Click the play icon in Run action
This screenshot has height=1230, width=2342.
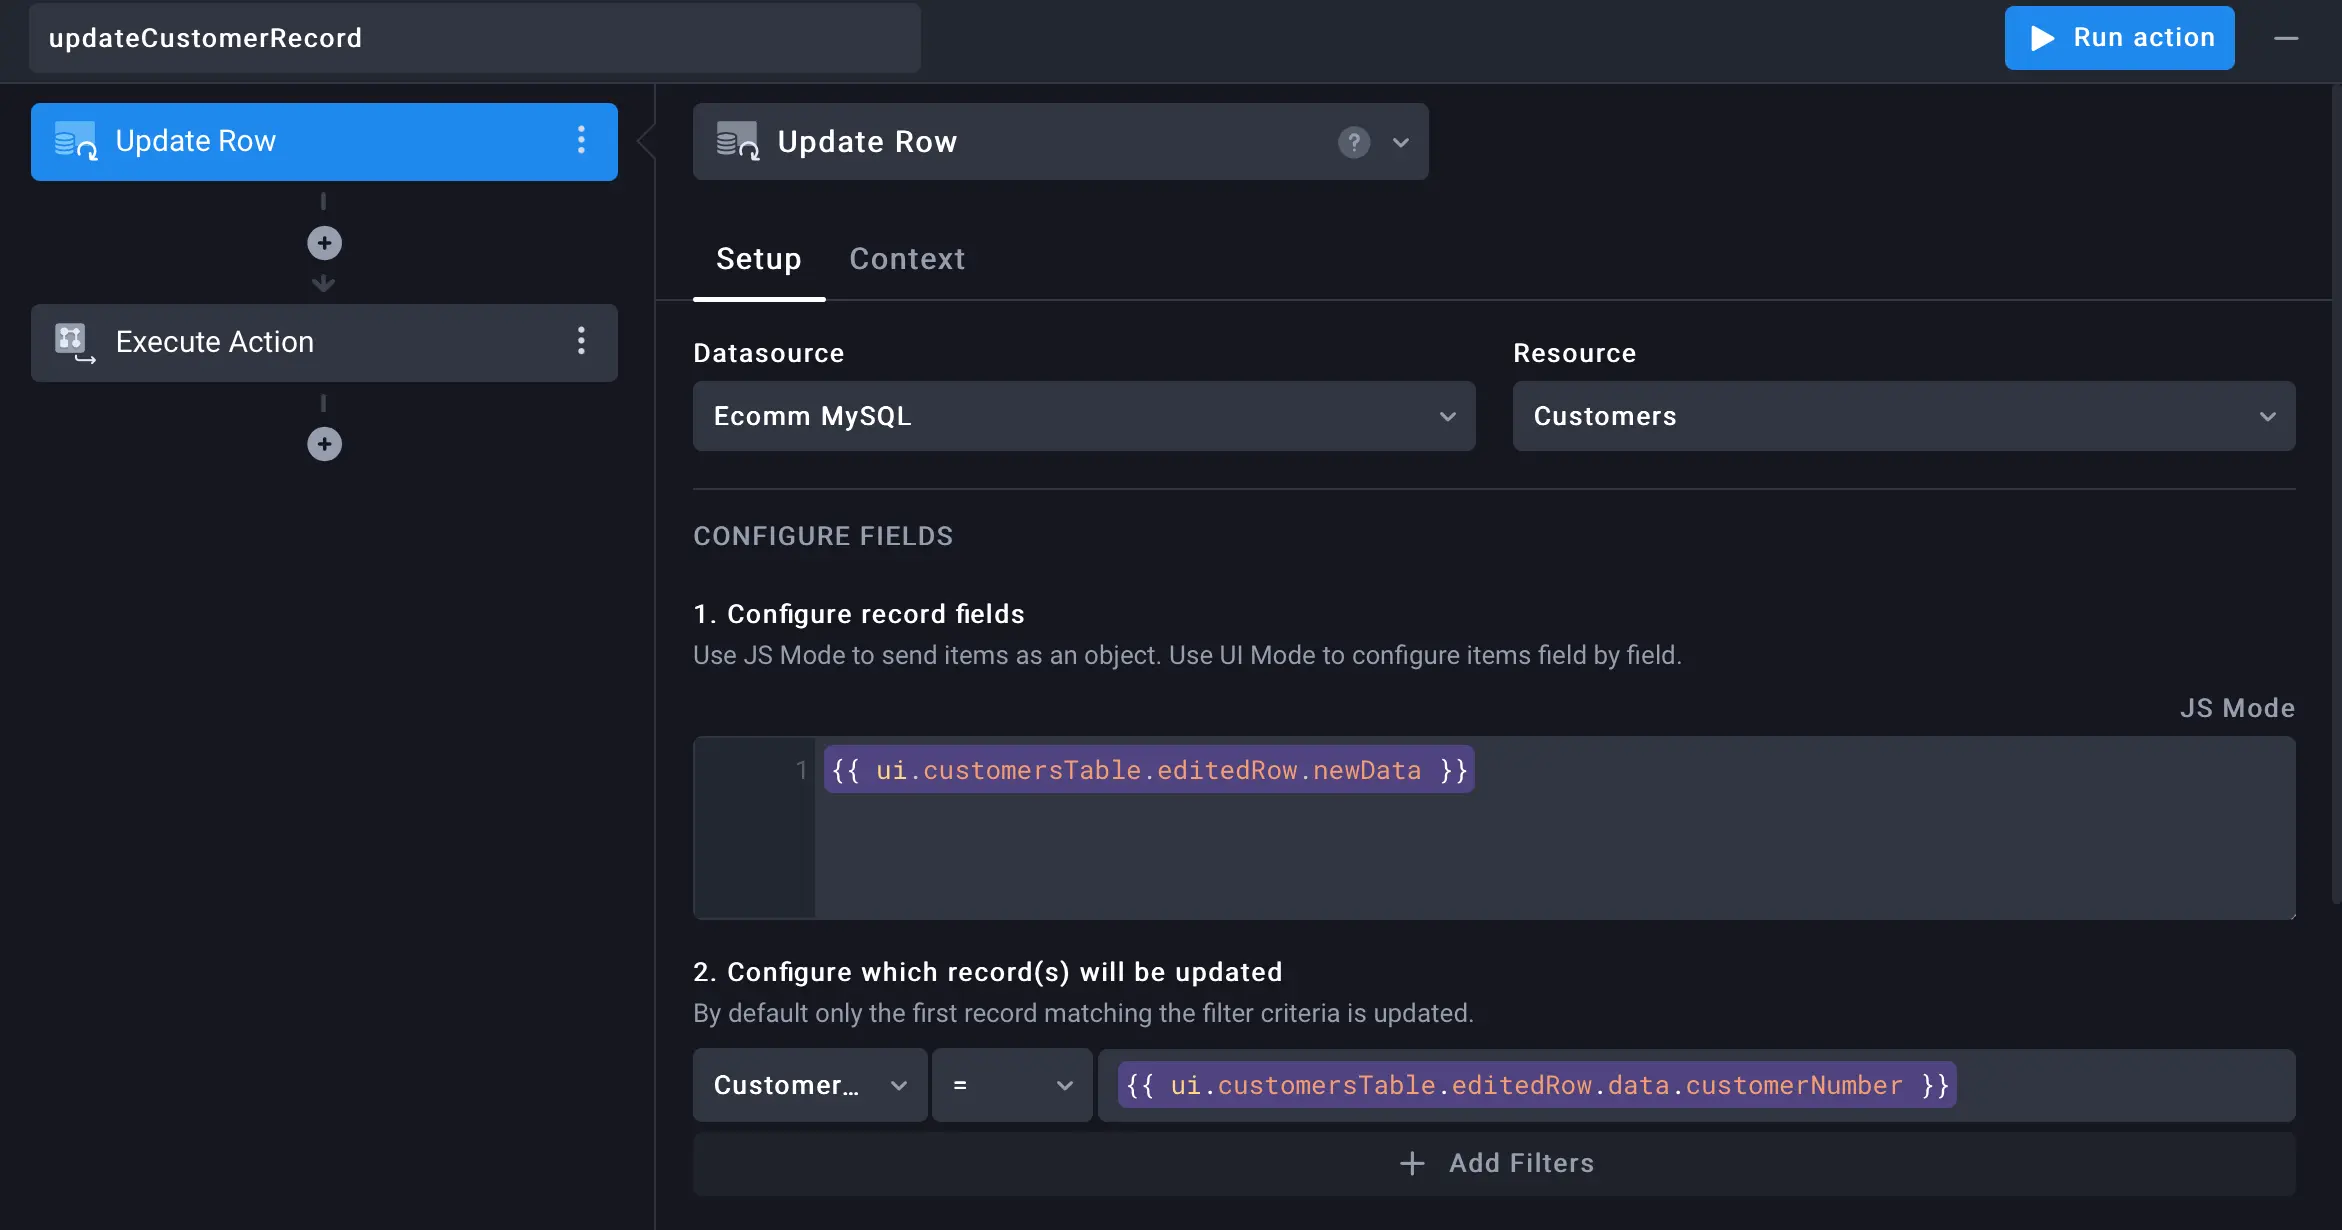tap(2043, 38)
